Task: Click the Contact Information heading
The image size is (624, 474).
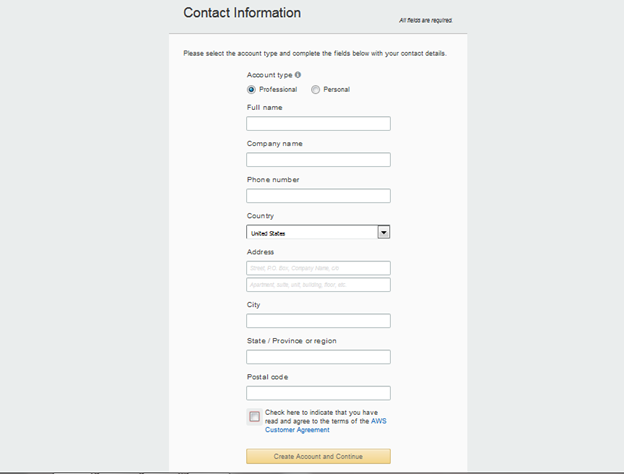Action: (x=242, y=13)
